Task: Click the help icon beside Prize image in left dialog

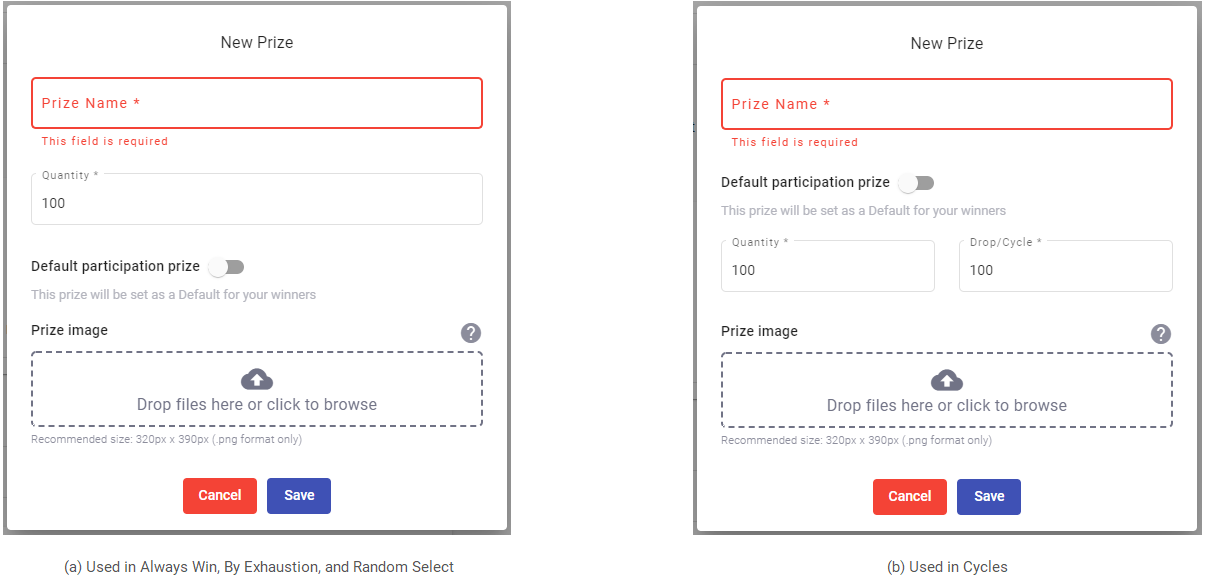Action: [471, 332]
